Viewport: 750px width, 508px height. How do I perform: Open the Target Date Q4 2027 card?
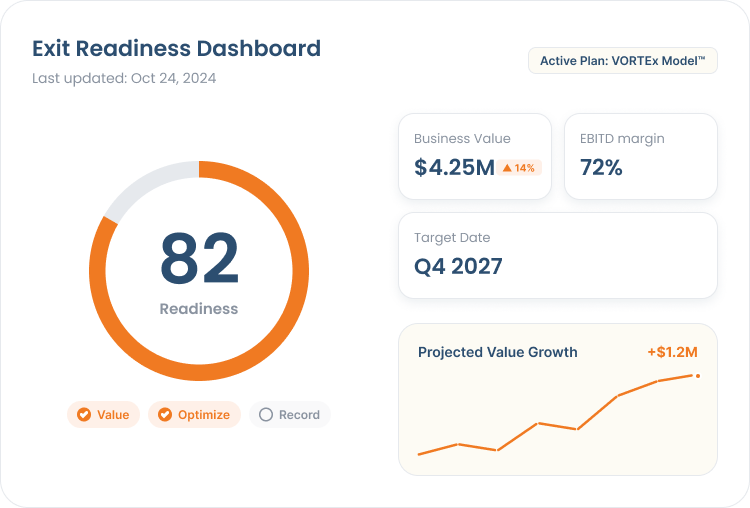pyautogui.click(x=558, y=255)
